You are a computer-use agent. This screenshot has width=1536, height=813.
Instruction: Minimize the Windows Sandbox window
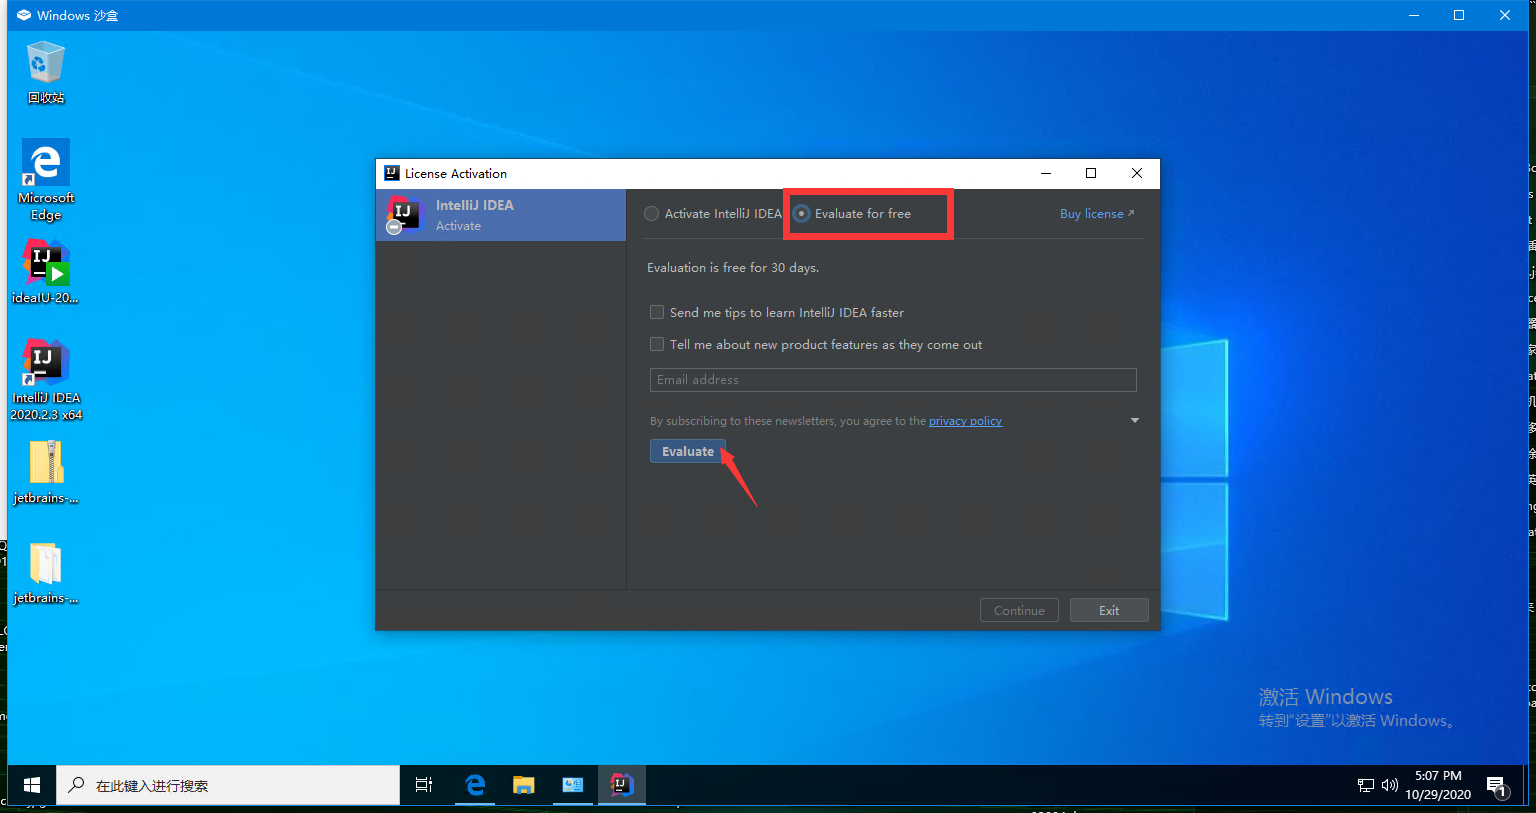[x=1414, y=15]
